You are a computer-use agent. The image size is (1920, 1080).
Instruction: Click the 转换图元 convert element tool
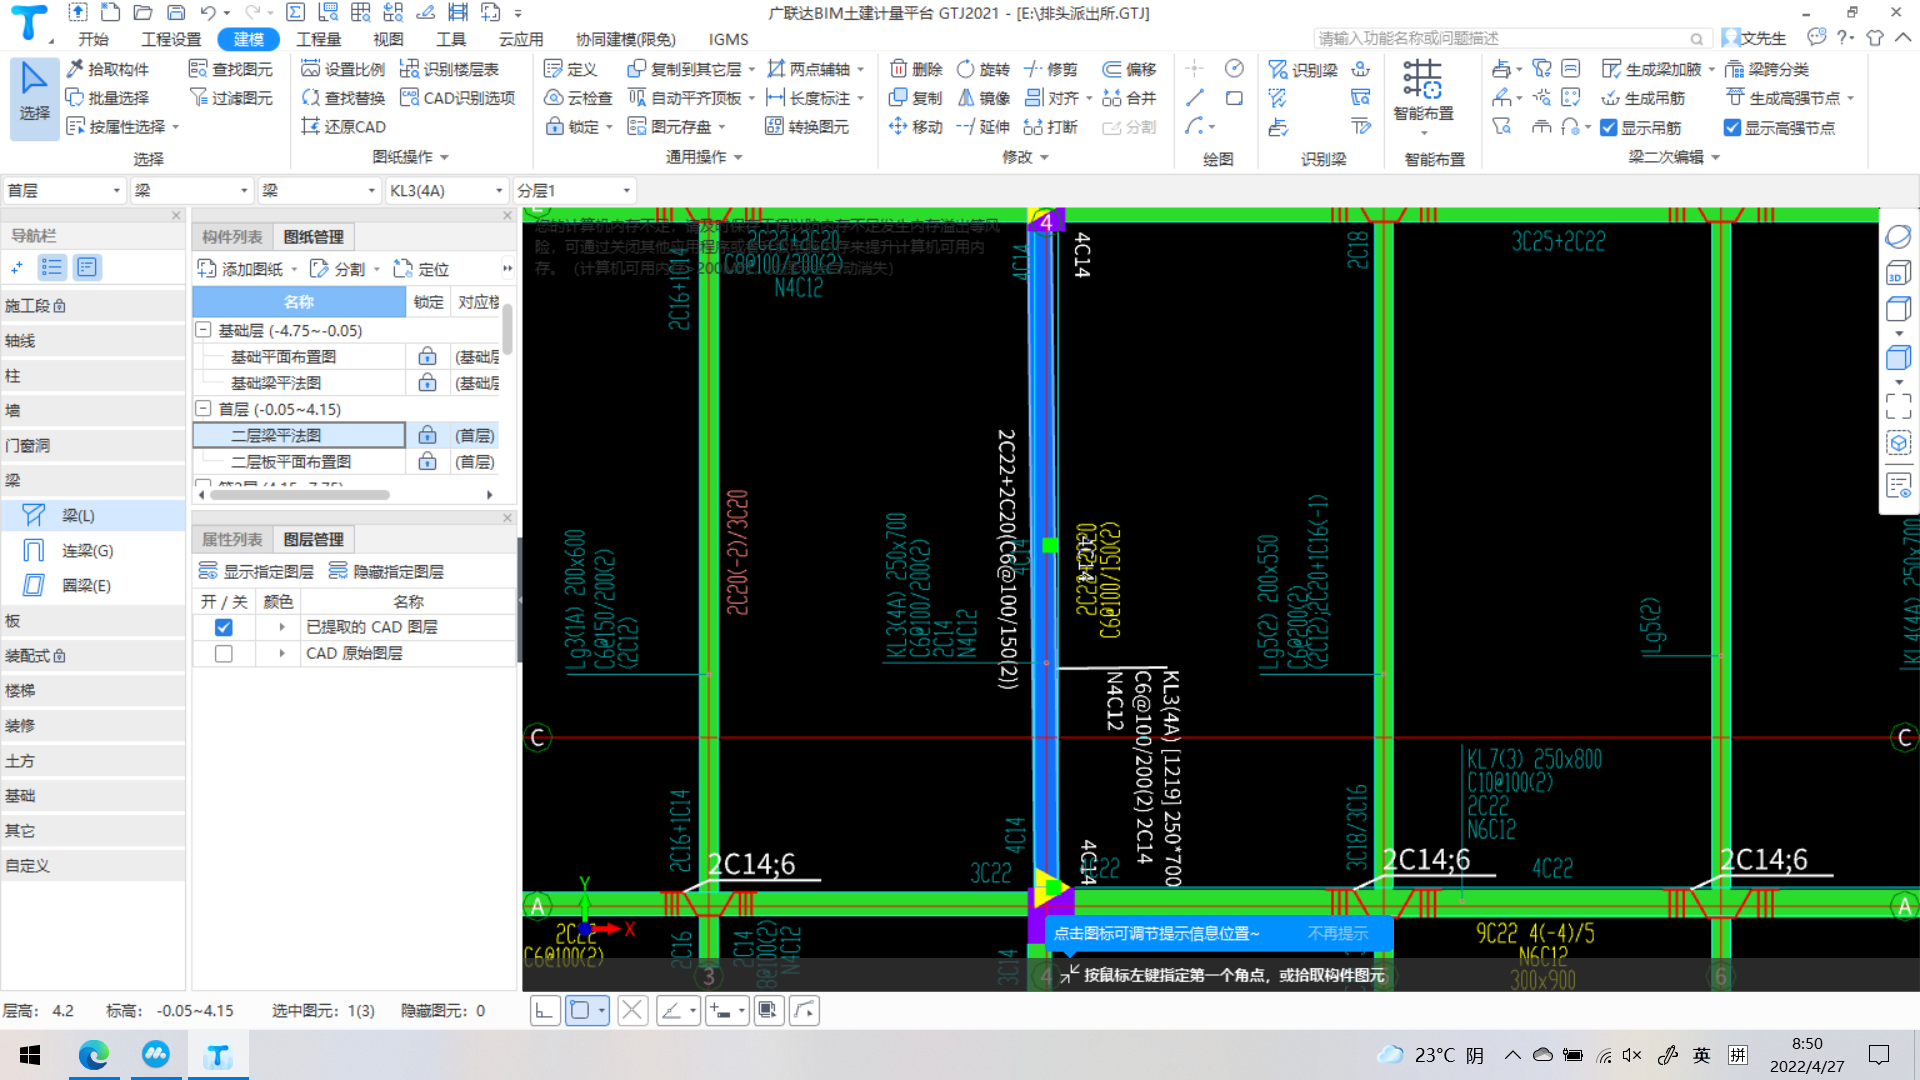[807, 127]
